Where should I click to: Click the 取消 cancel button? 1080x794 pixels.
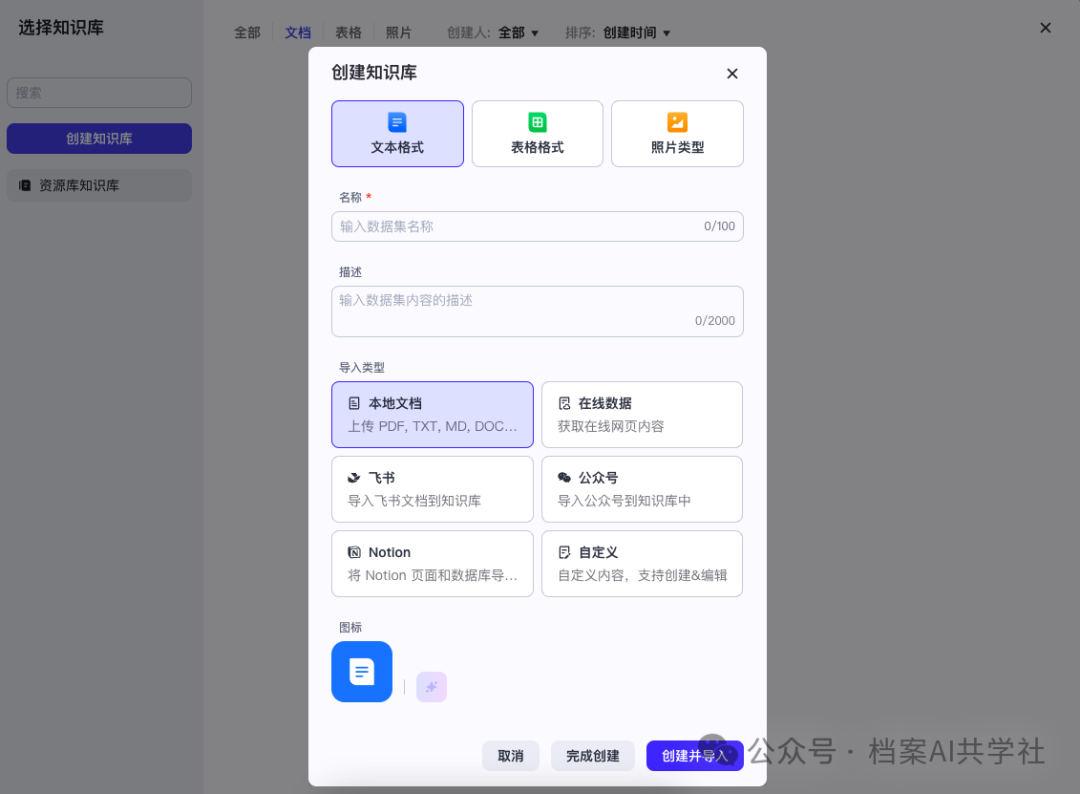510,755
